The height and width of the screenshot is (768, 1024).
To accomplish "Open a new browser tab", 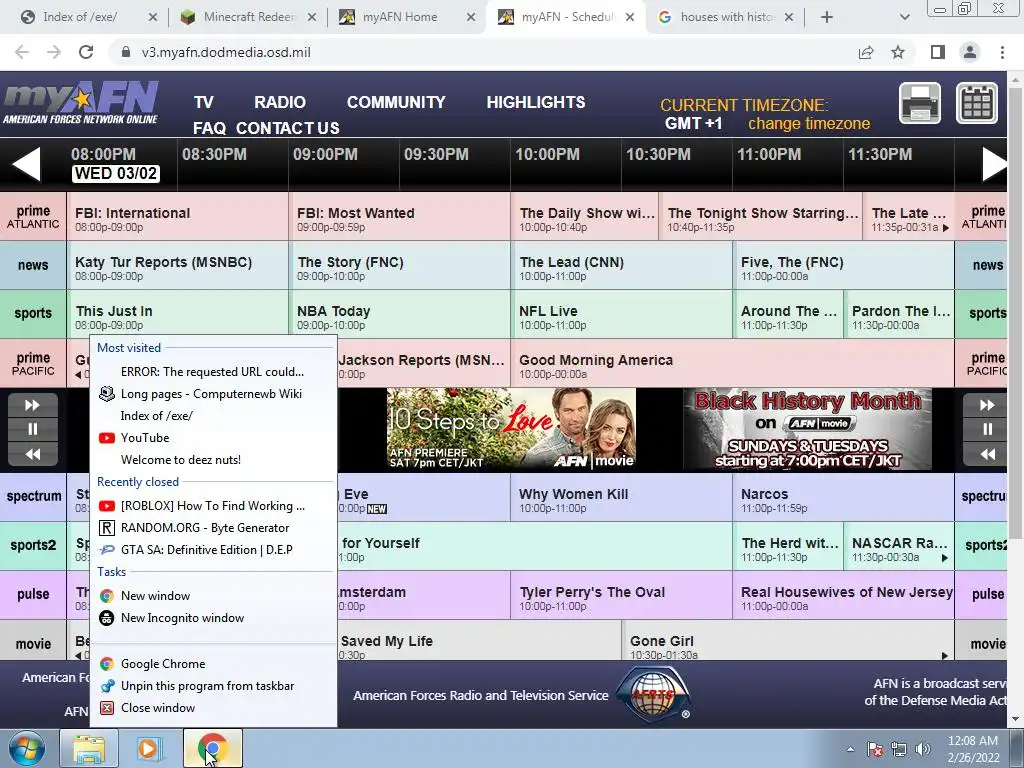I will [x=827, y=17].
